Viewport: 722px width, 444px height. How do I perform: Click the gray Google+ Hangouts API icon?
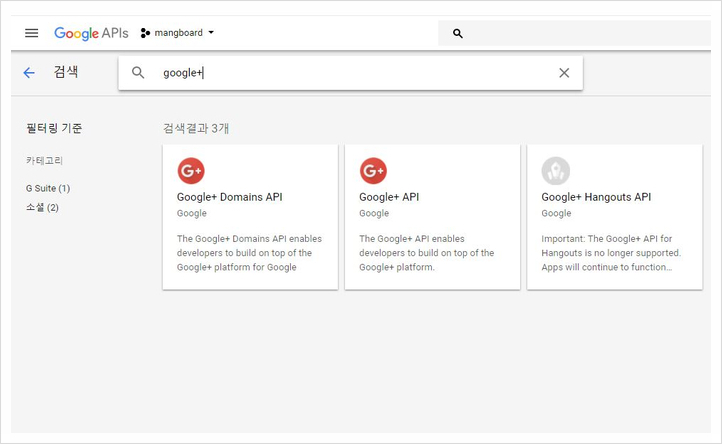555,171
